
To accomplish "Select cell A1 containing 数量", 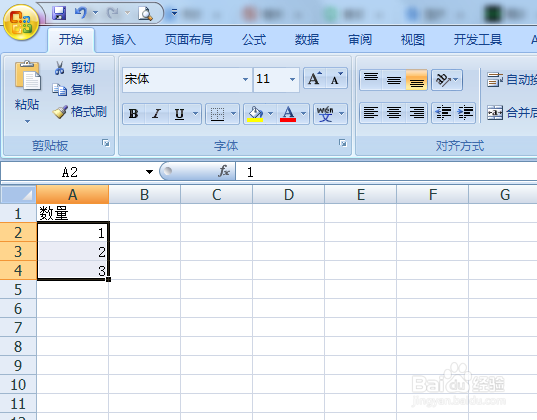I will [x=73, y=213].
